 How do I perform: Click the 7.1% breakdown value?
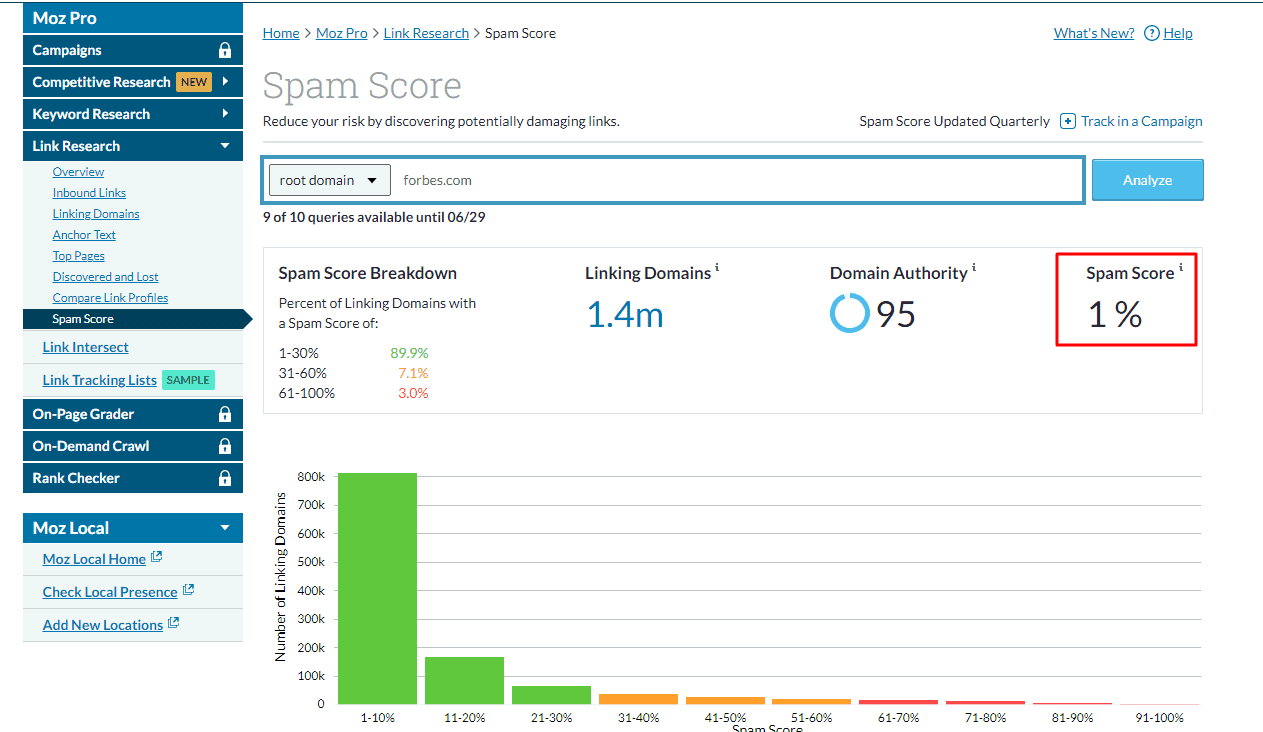tap(414, 373)
